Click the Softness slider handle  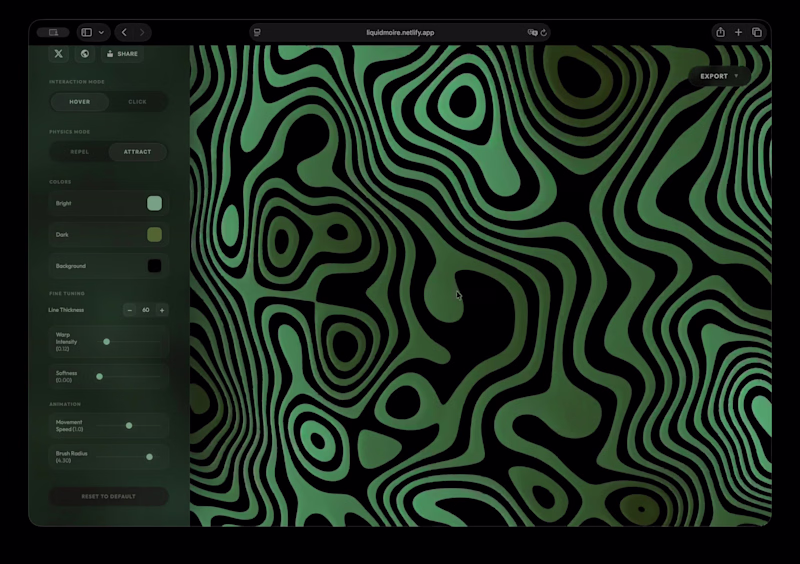(x=99, y=376)
